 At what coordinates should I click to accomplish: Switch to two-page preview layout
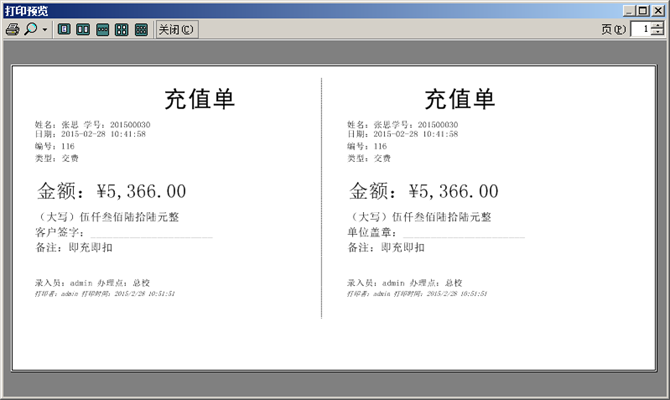83,30
